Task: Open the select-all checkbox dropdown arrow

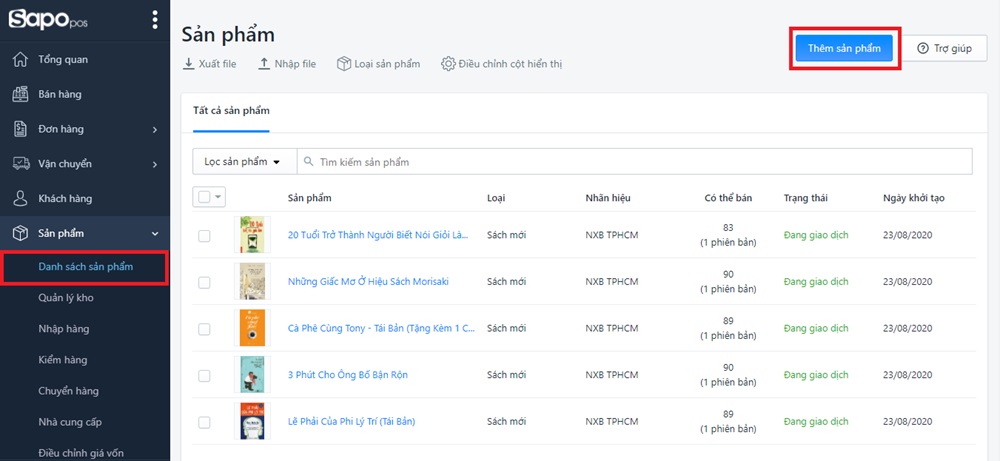Action: coord(218,198)
